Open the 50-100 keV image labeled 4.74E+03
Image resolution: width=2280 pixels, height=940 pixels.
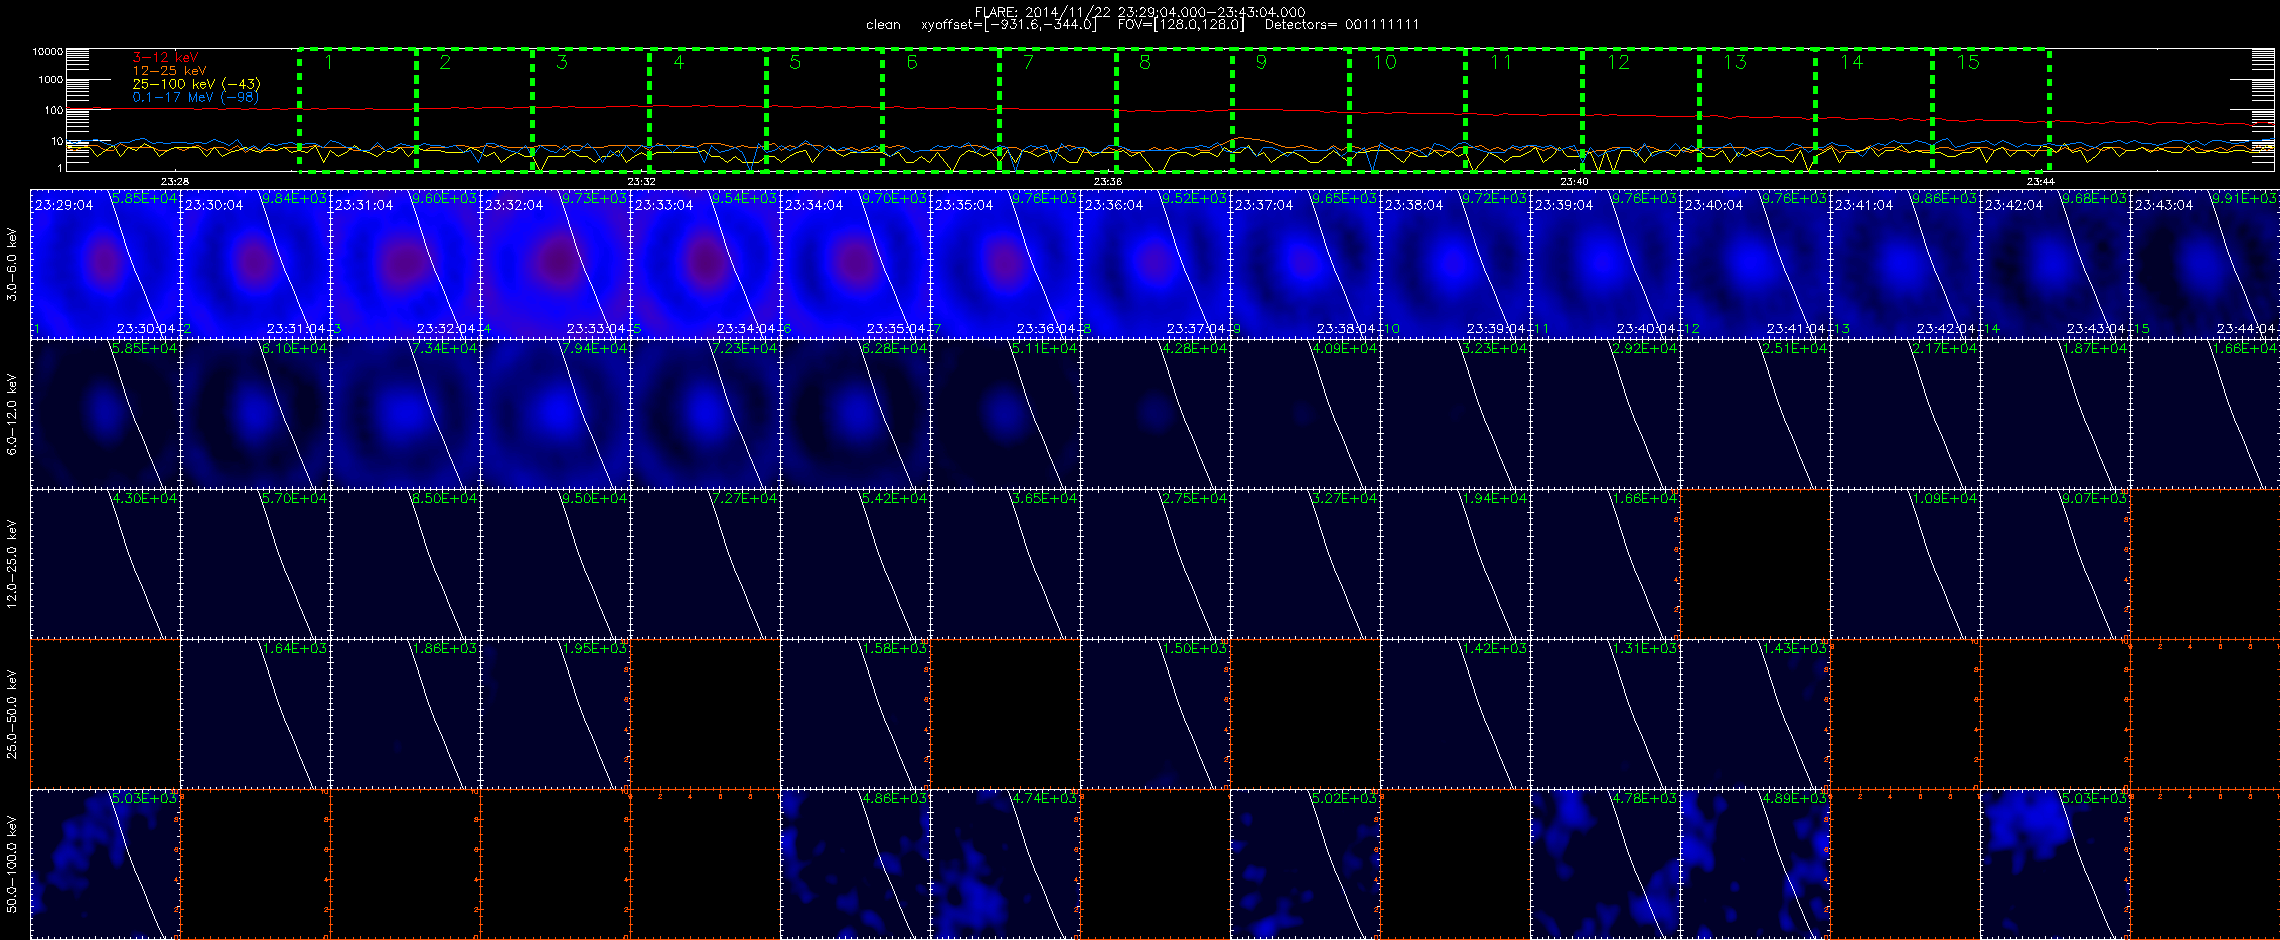pos(1005,864)
